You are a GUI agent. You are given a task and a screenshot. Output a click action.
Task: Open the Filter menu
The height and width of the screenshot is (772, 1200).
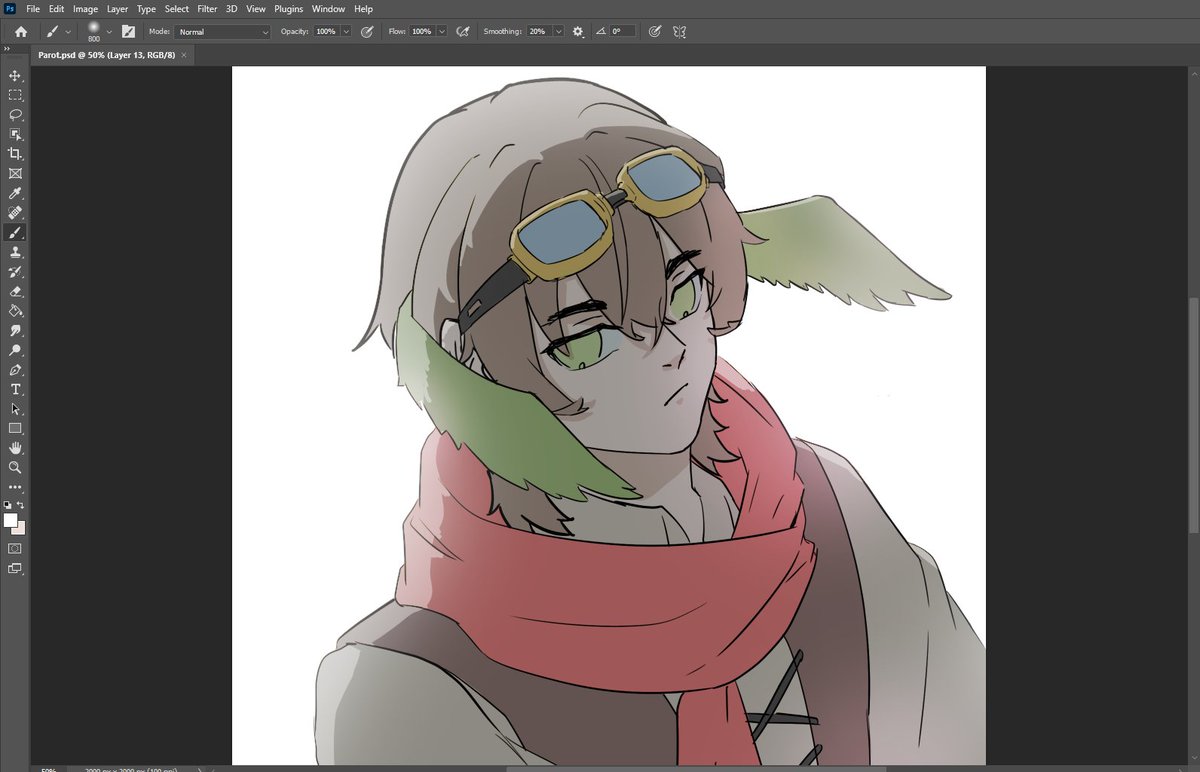(x=207, y=9)
